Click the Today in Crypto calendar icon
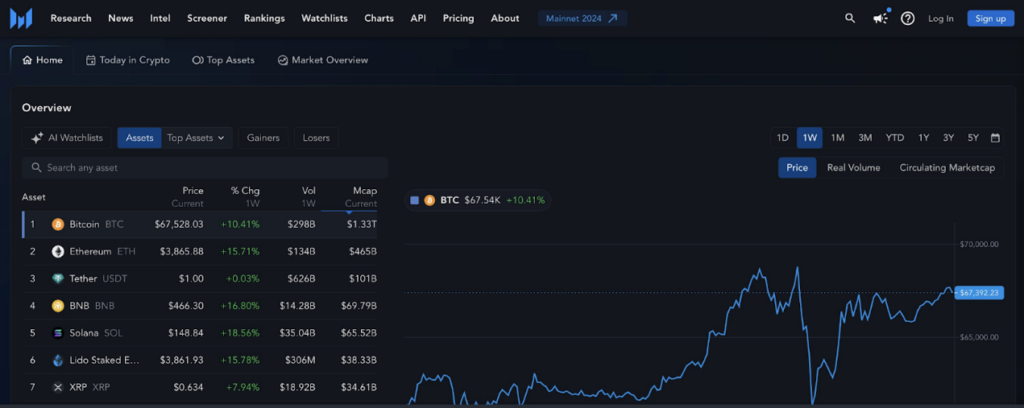The width and height of the screenshot is (1024, 408). pyautogui.click(x=91, y=60)
